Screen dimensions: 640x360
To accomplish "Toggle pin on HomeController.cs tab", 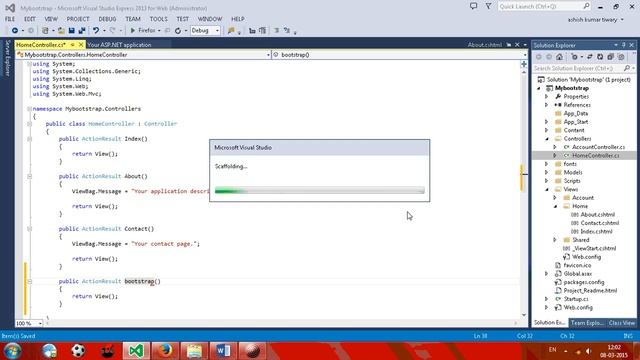I will [72, 45].
